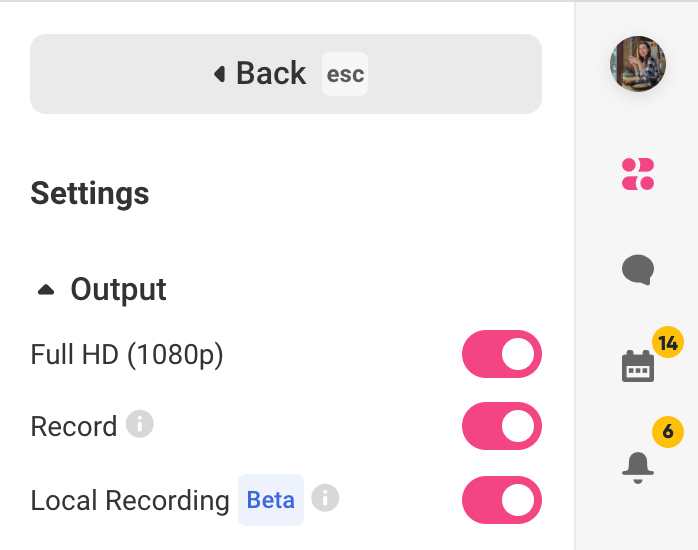Click the info icon beside Local Recording
Image resolution: width=698 pixels, height=550 pixels.
click(x=325, y=498)
